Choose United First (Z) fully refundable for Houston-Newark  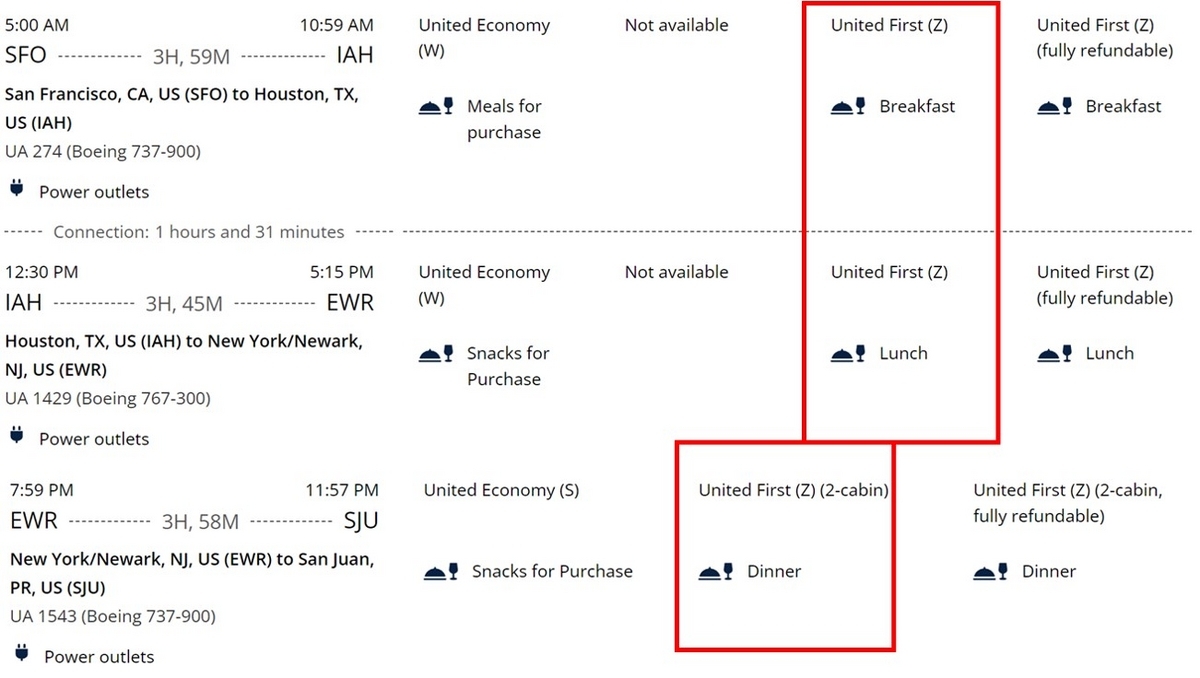click(1104, 285)
